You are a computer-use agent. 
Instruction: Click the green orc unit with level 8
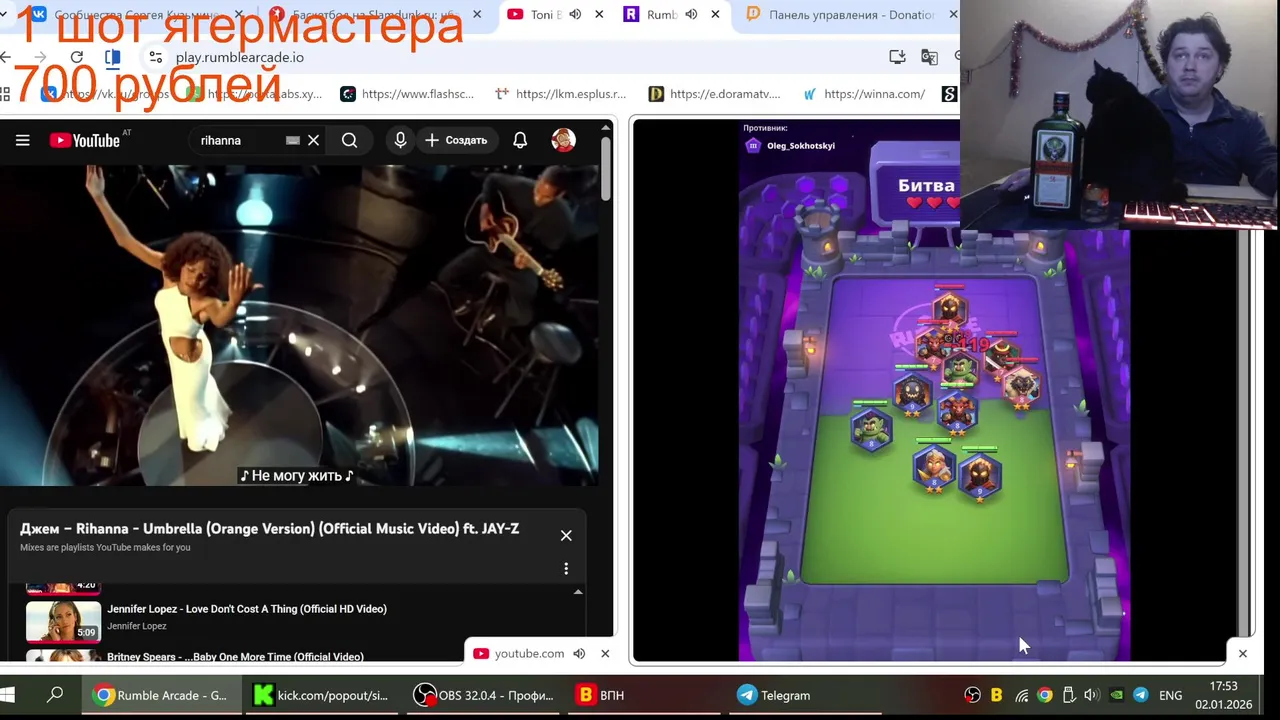coord(871,430)
